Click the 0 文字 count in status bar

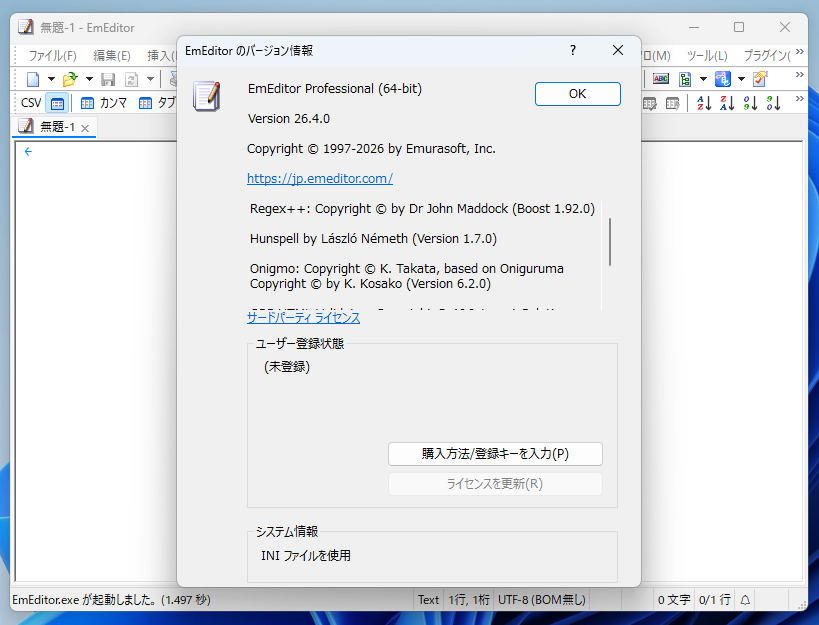point(674,600)
